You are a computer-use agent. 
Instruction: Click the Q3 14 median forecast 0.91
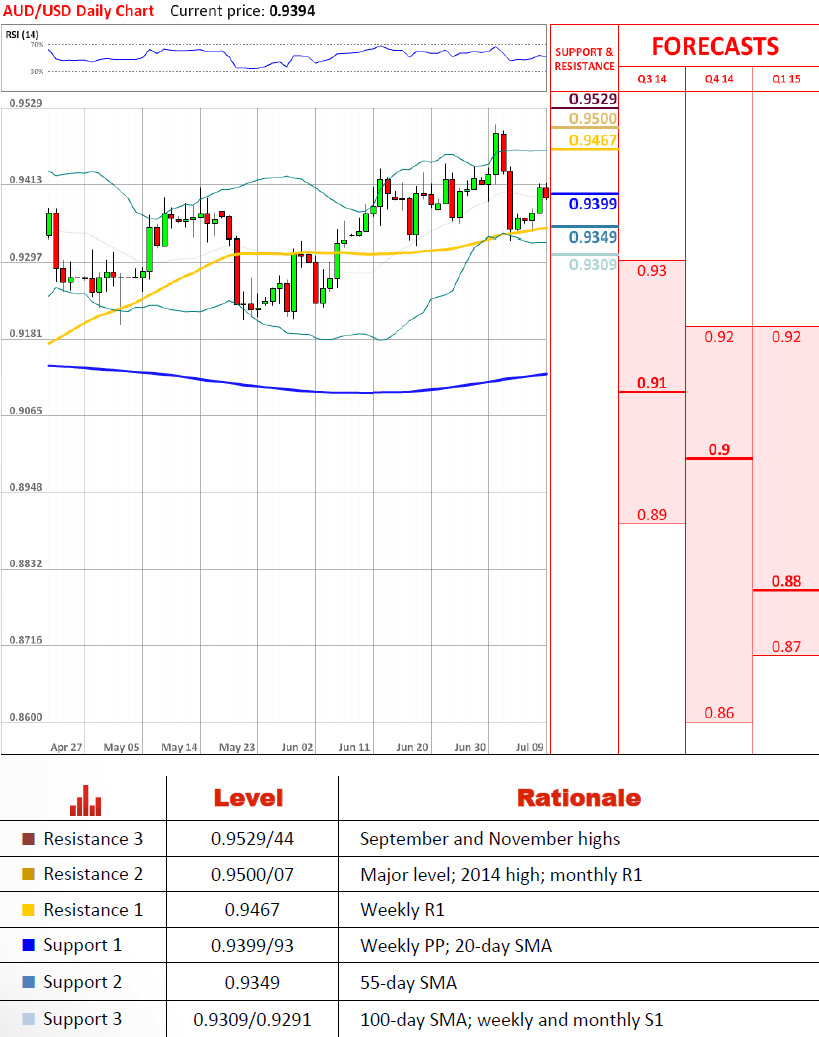click(651, 383)
